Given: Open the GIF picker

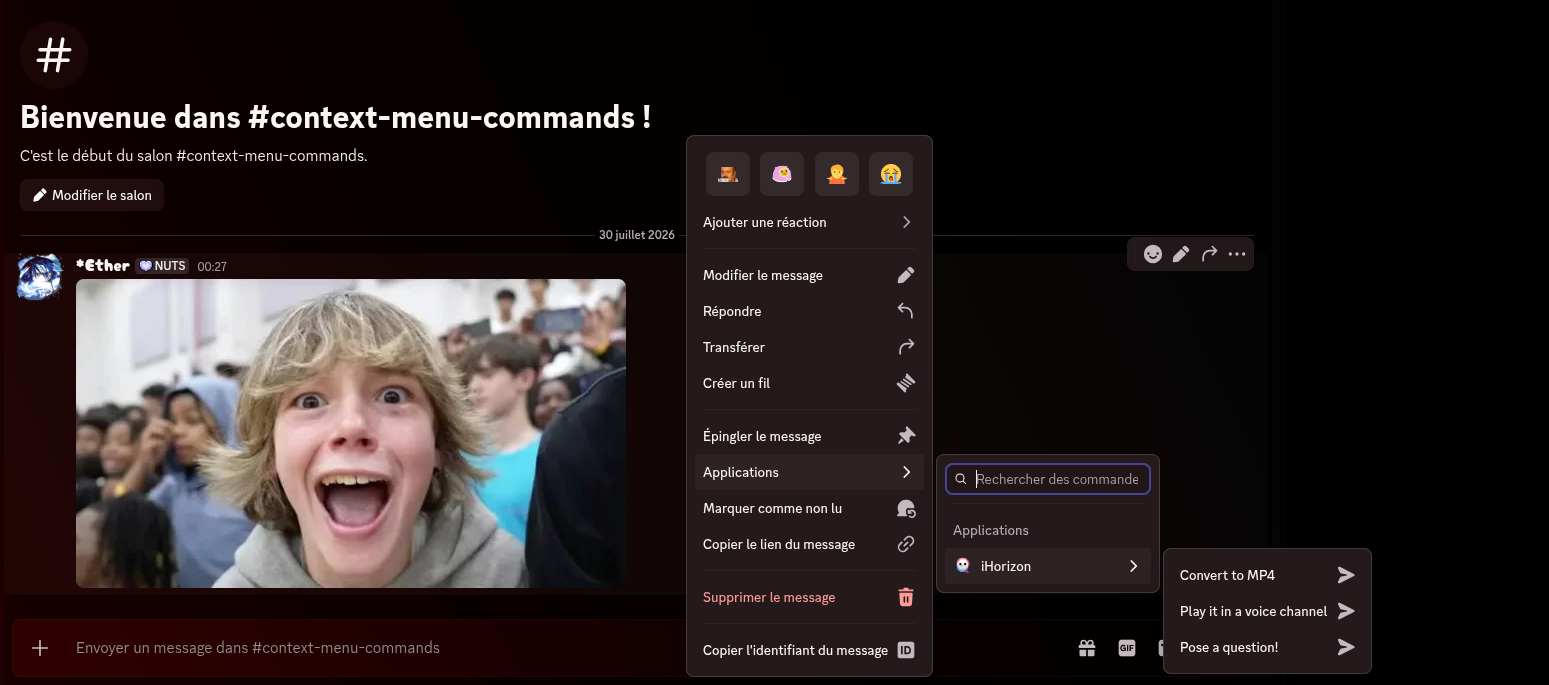Looking at the screenshot, I should (1127, 648).
